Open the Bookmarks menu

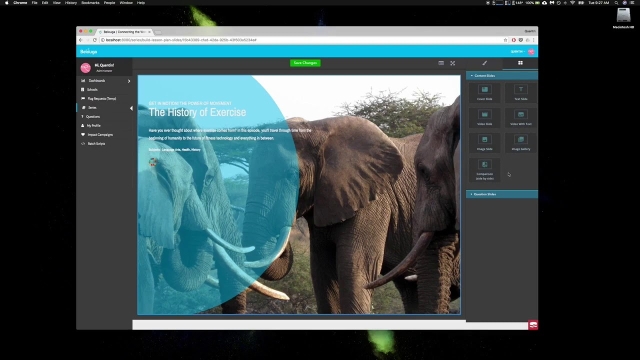(x=90, y=2)
